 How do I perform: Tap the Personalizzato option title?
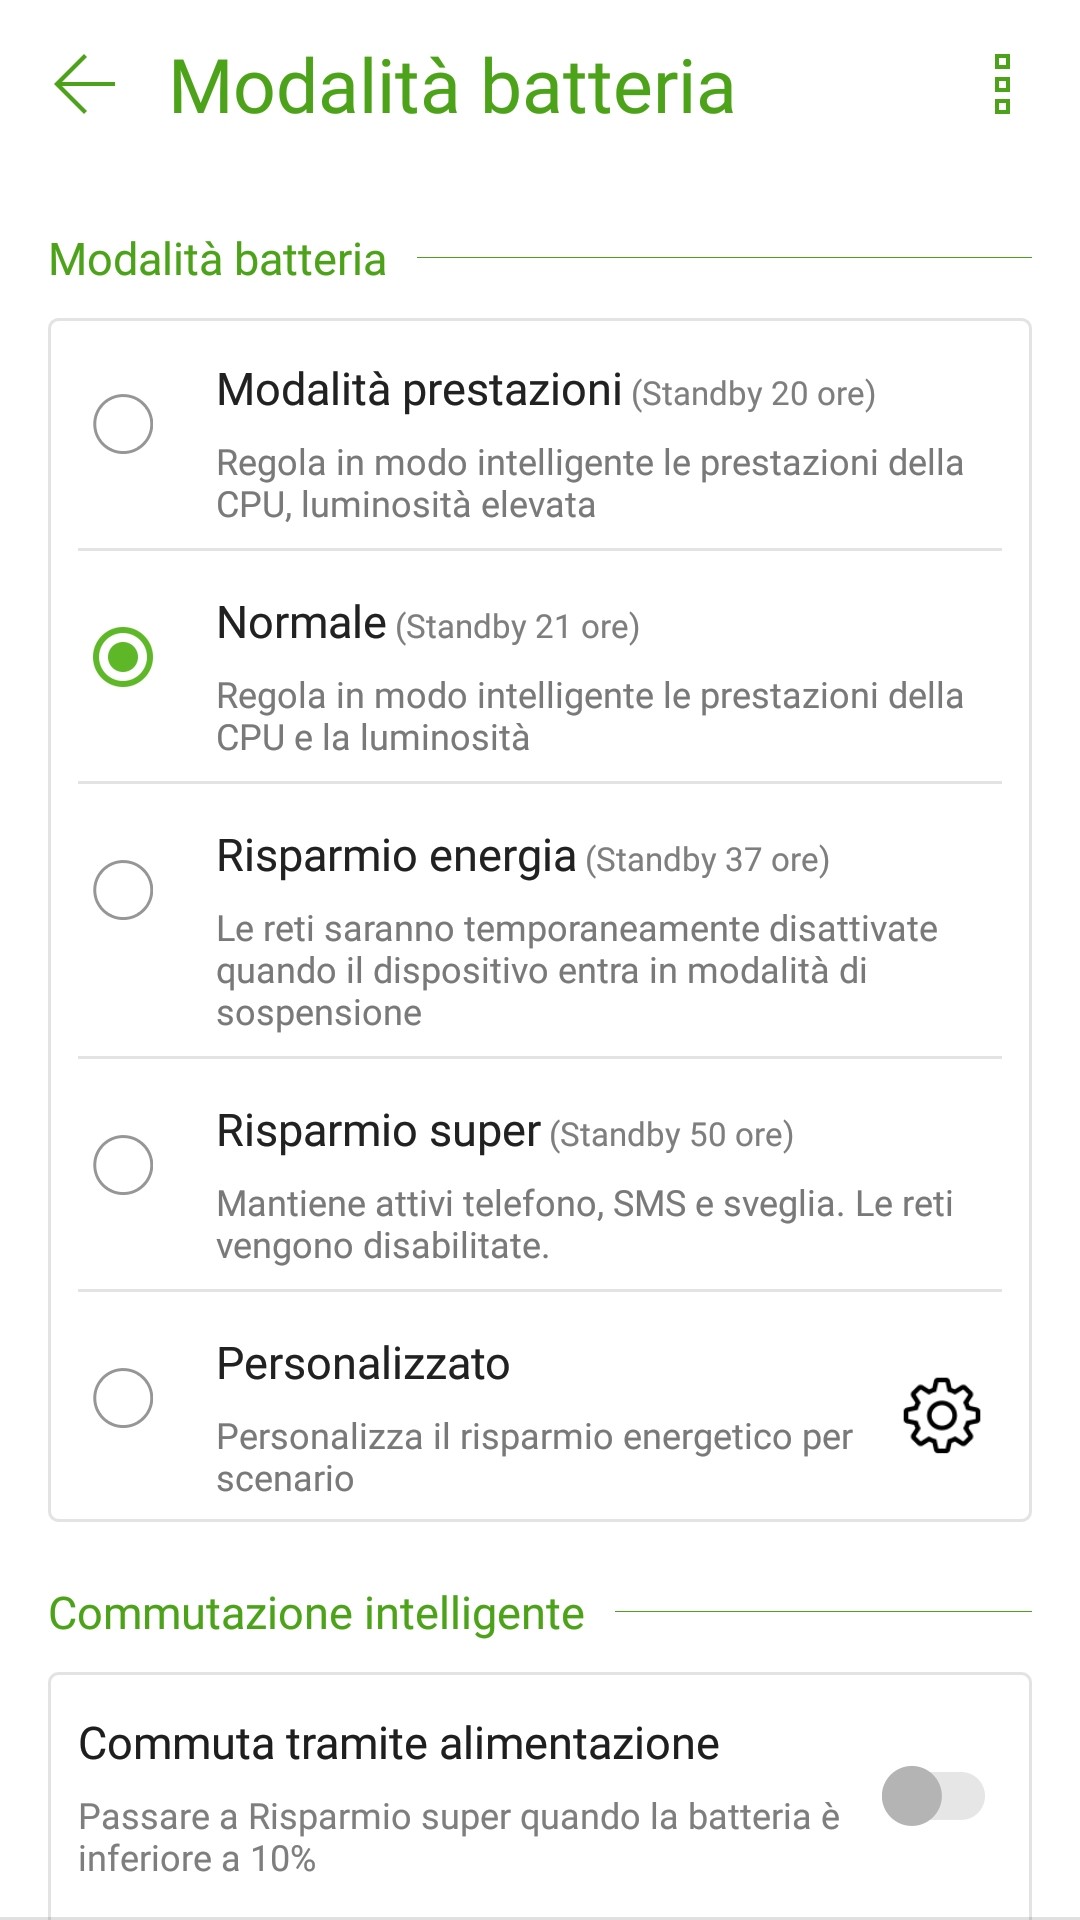click(x=363, y=1365)
